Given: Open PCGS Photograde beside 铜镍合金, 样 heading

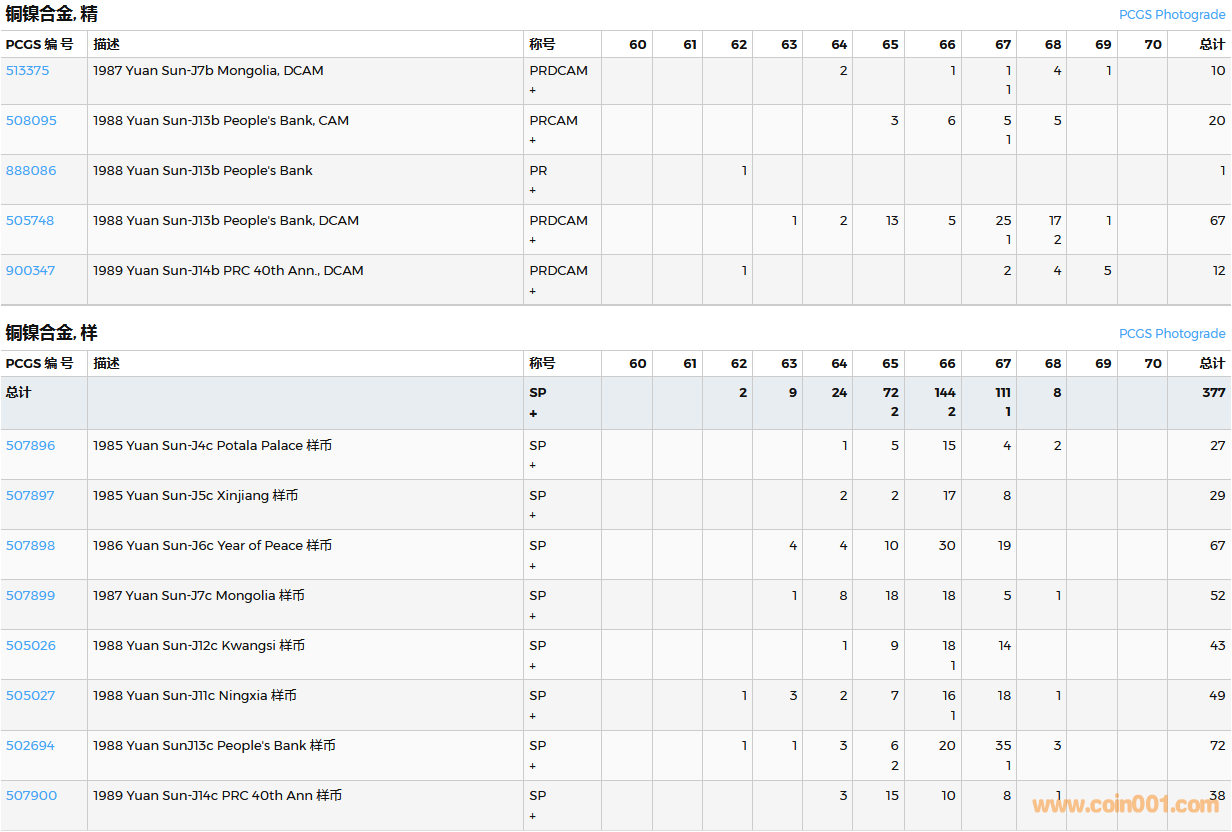Looking at the screenshot, I should click(1171, 334).
